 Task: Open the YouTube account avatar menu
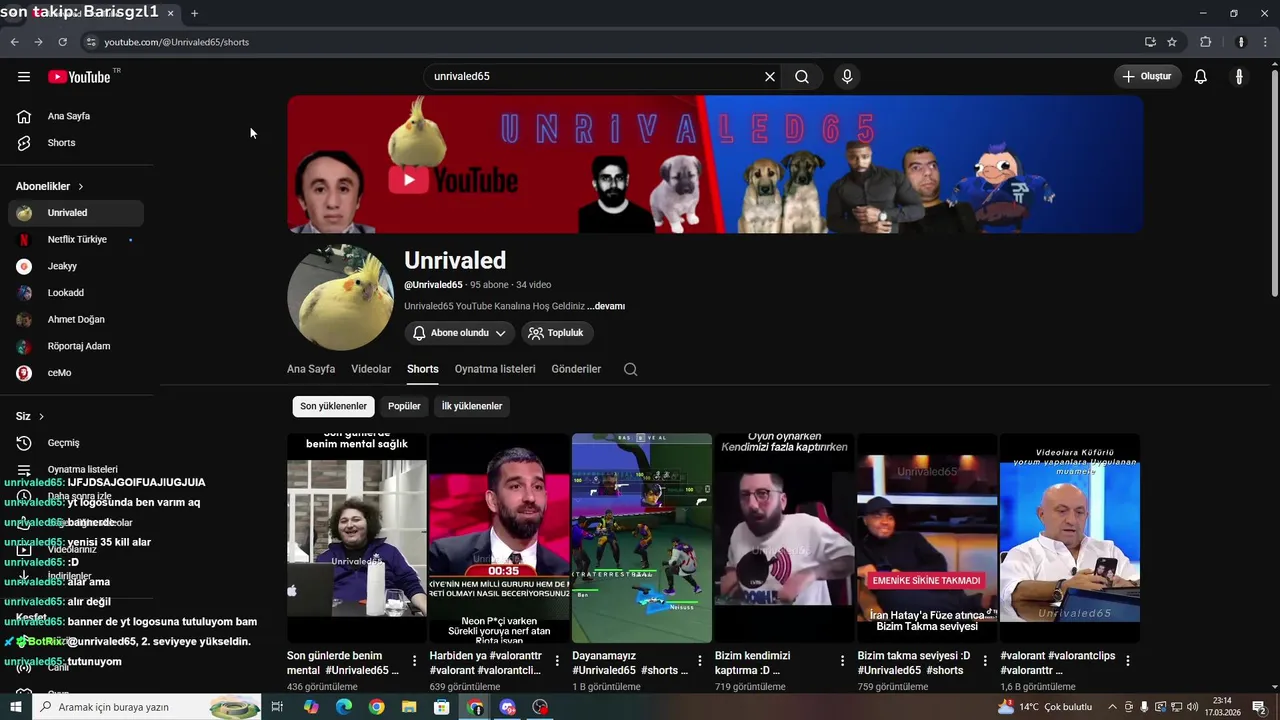point(1239,77)
